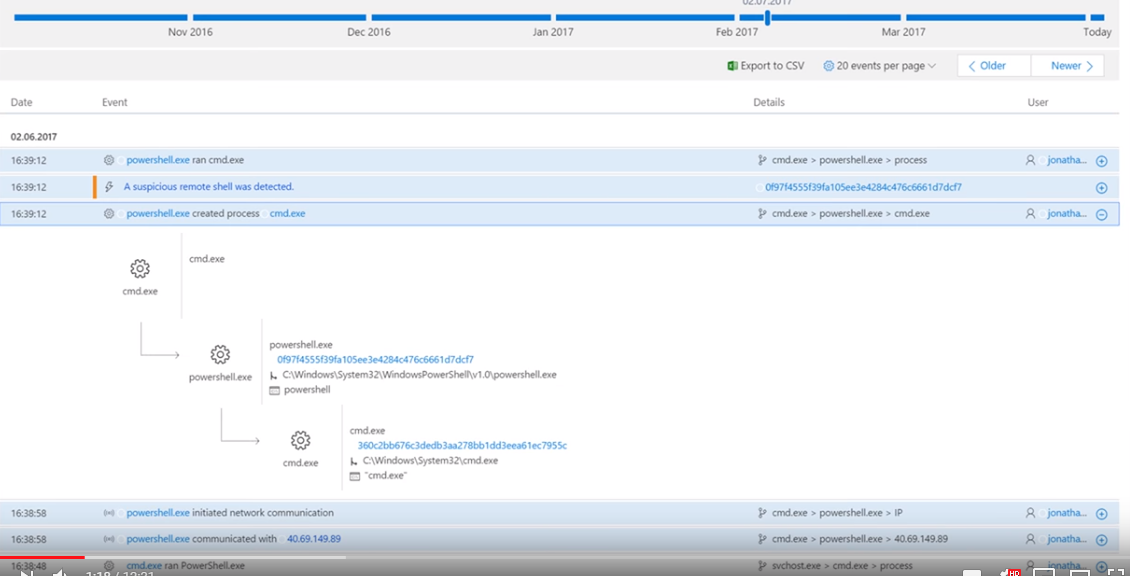Open the 20 events per page dropdown
This screenshot has width=1130, height=576.
879,66
